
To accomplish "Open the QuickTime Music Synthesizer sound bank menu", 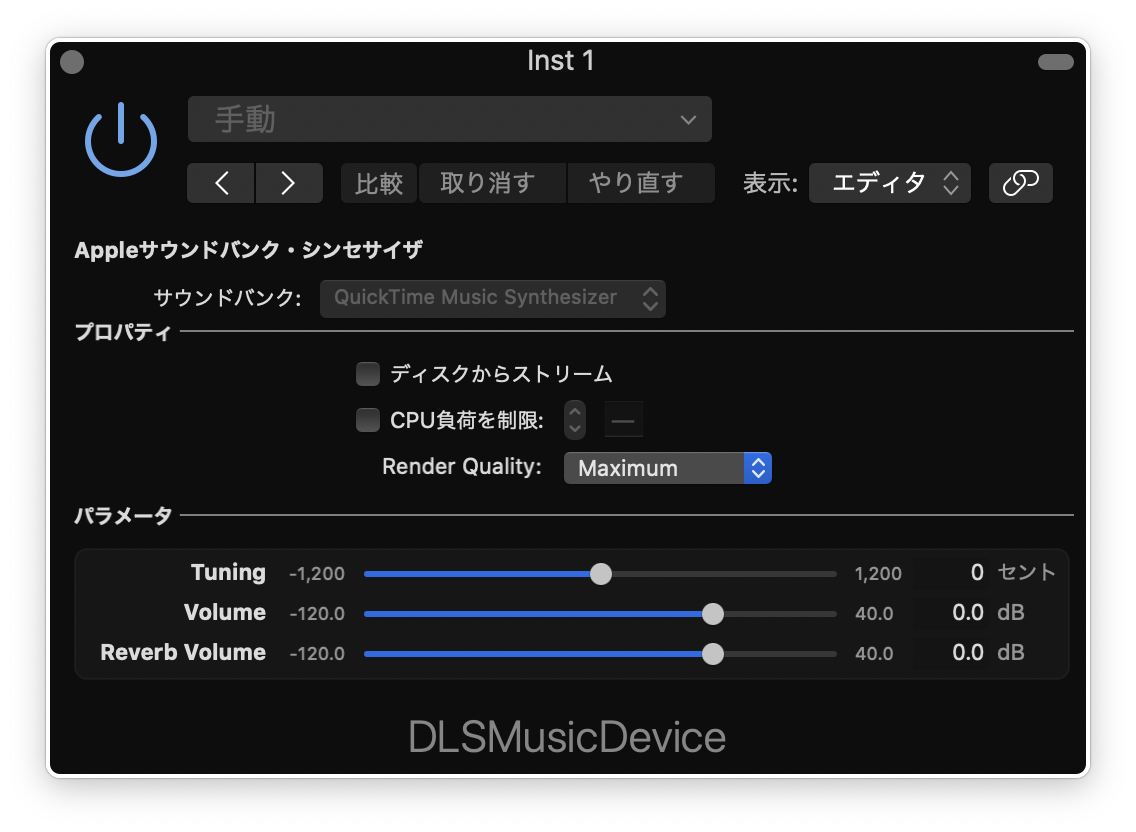I will (492, 298).
